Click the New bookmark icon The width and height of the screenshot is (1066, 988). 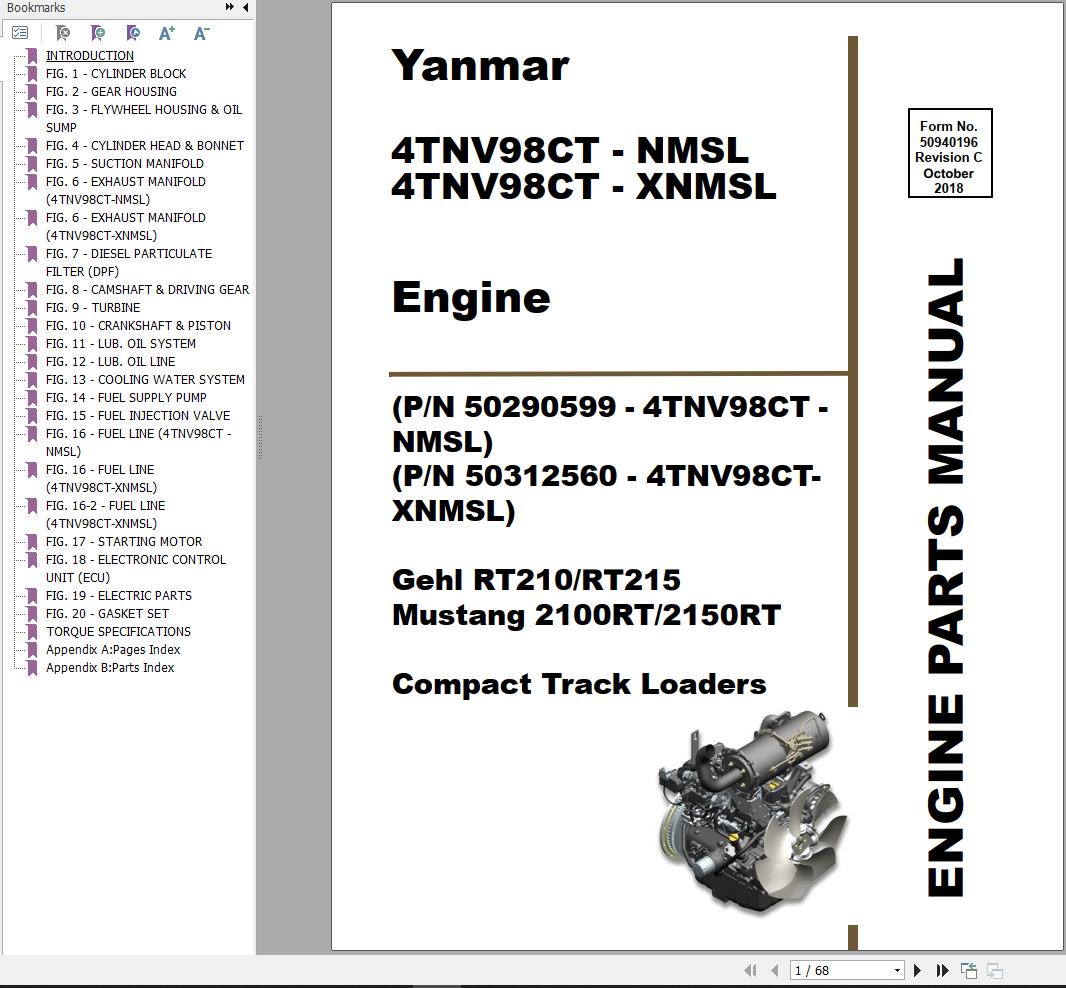(x=99, y=32)
